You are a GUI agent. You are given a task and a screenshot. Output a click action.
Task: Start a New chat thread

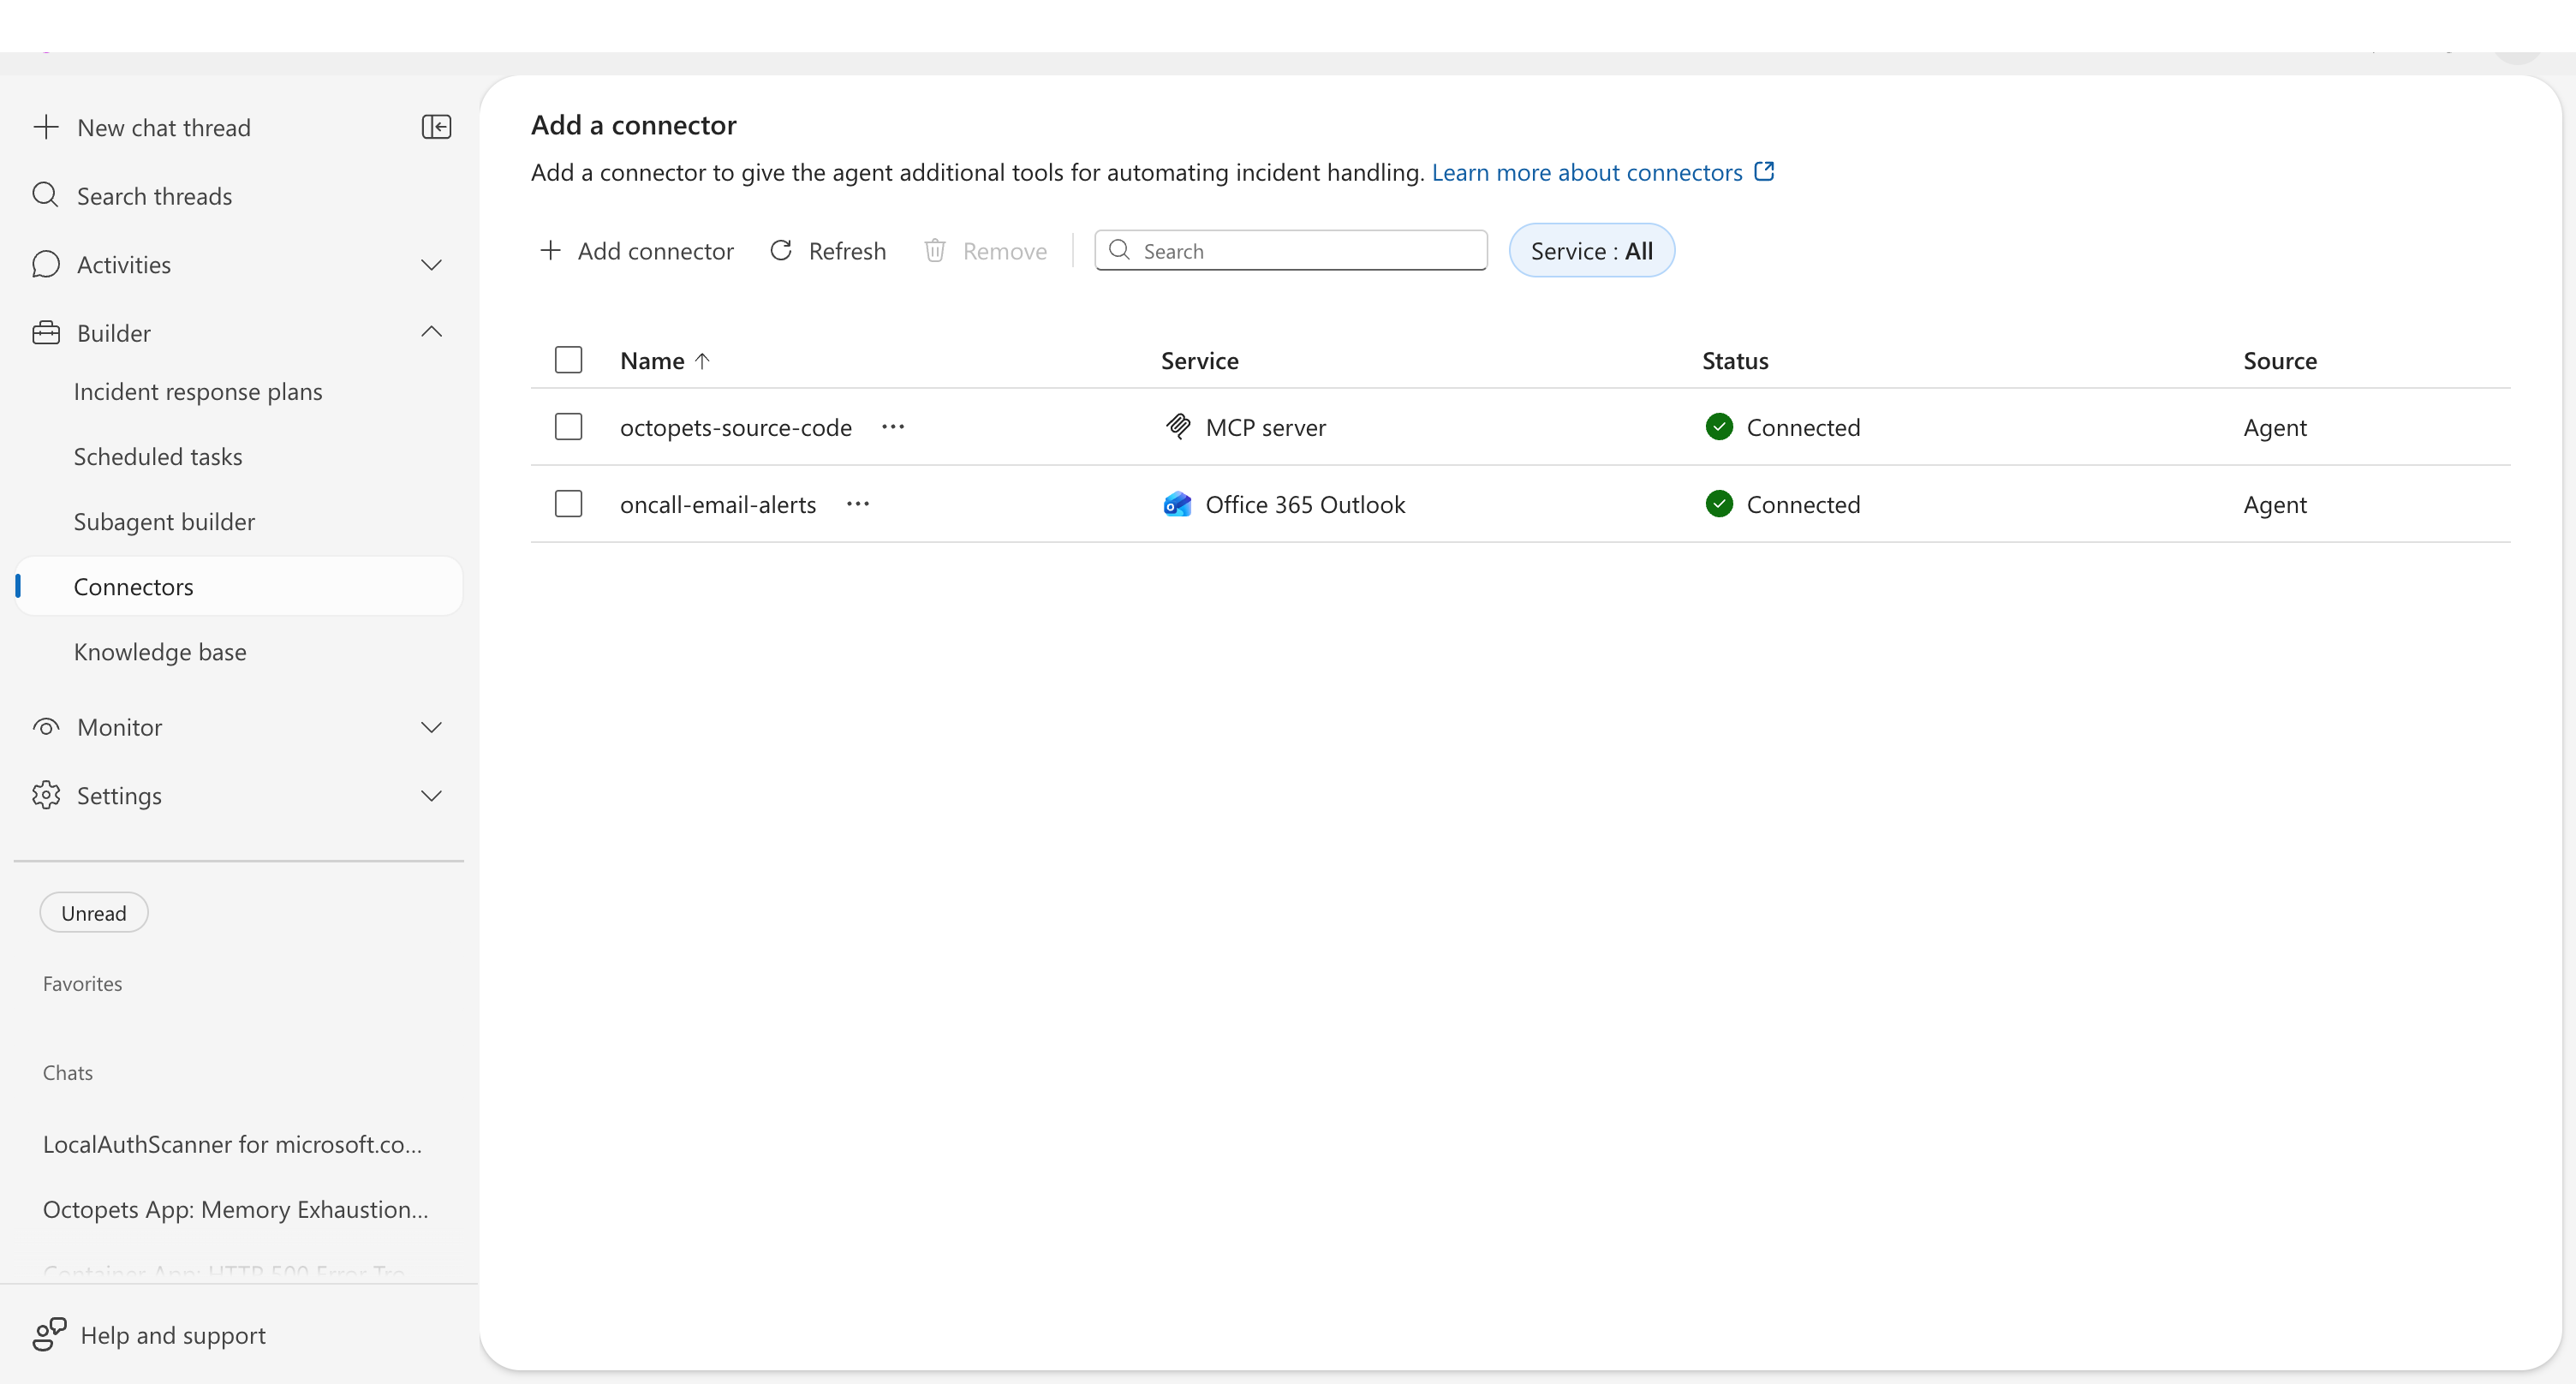[164, 127]
